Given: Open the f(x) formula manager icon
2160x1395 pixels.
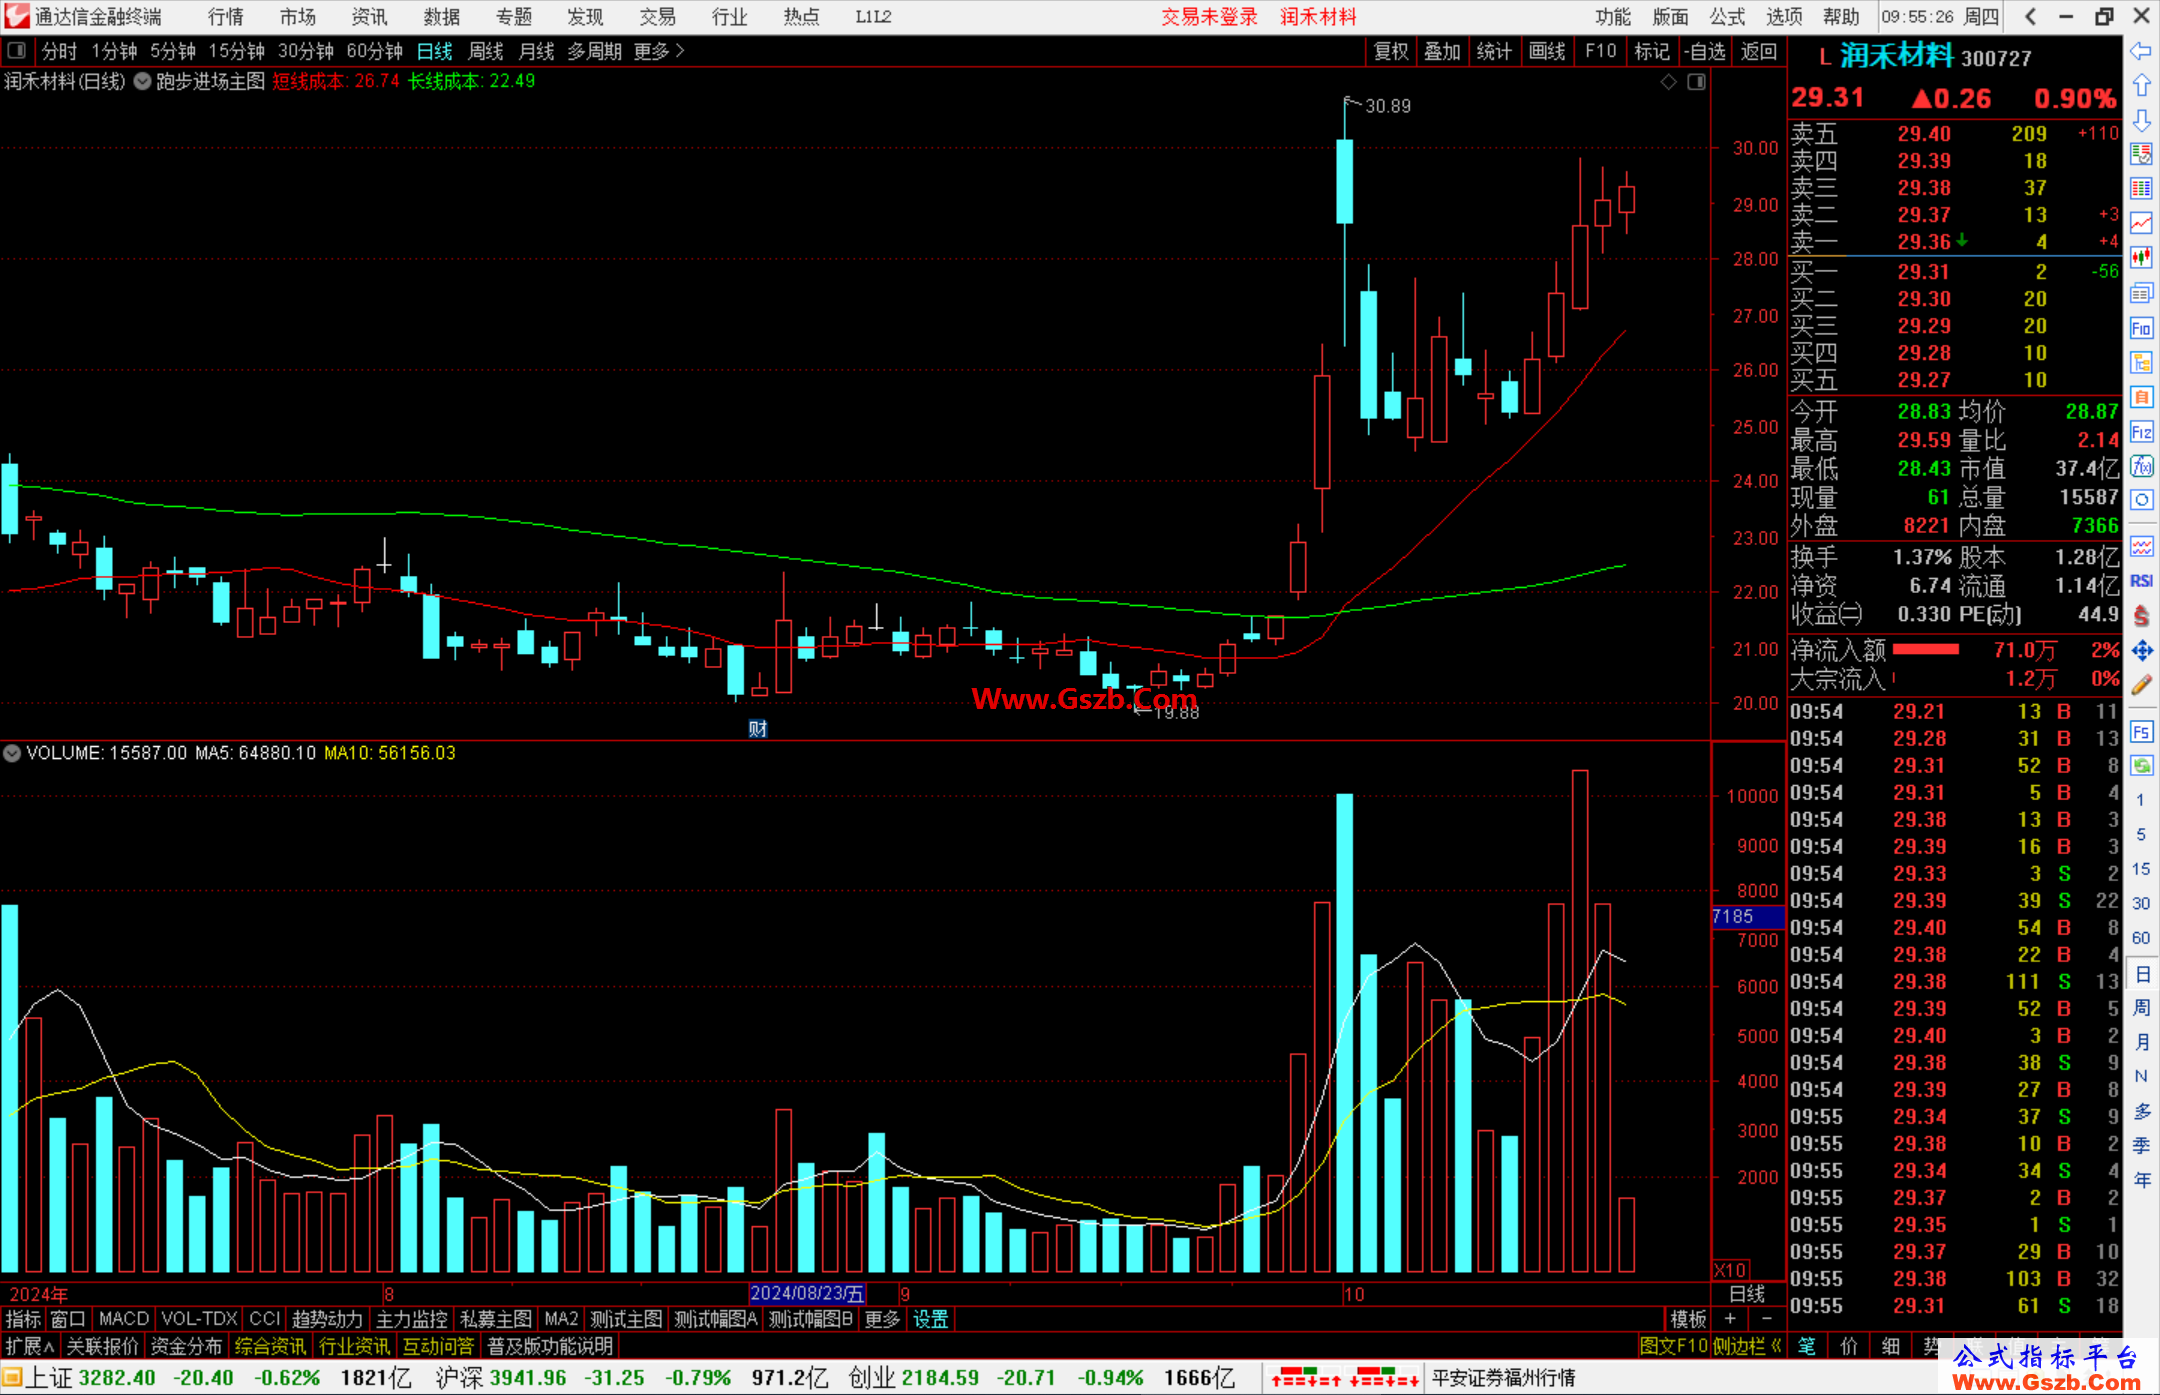Looking at the screenshot, I should pos(2141,466).
